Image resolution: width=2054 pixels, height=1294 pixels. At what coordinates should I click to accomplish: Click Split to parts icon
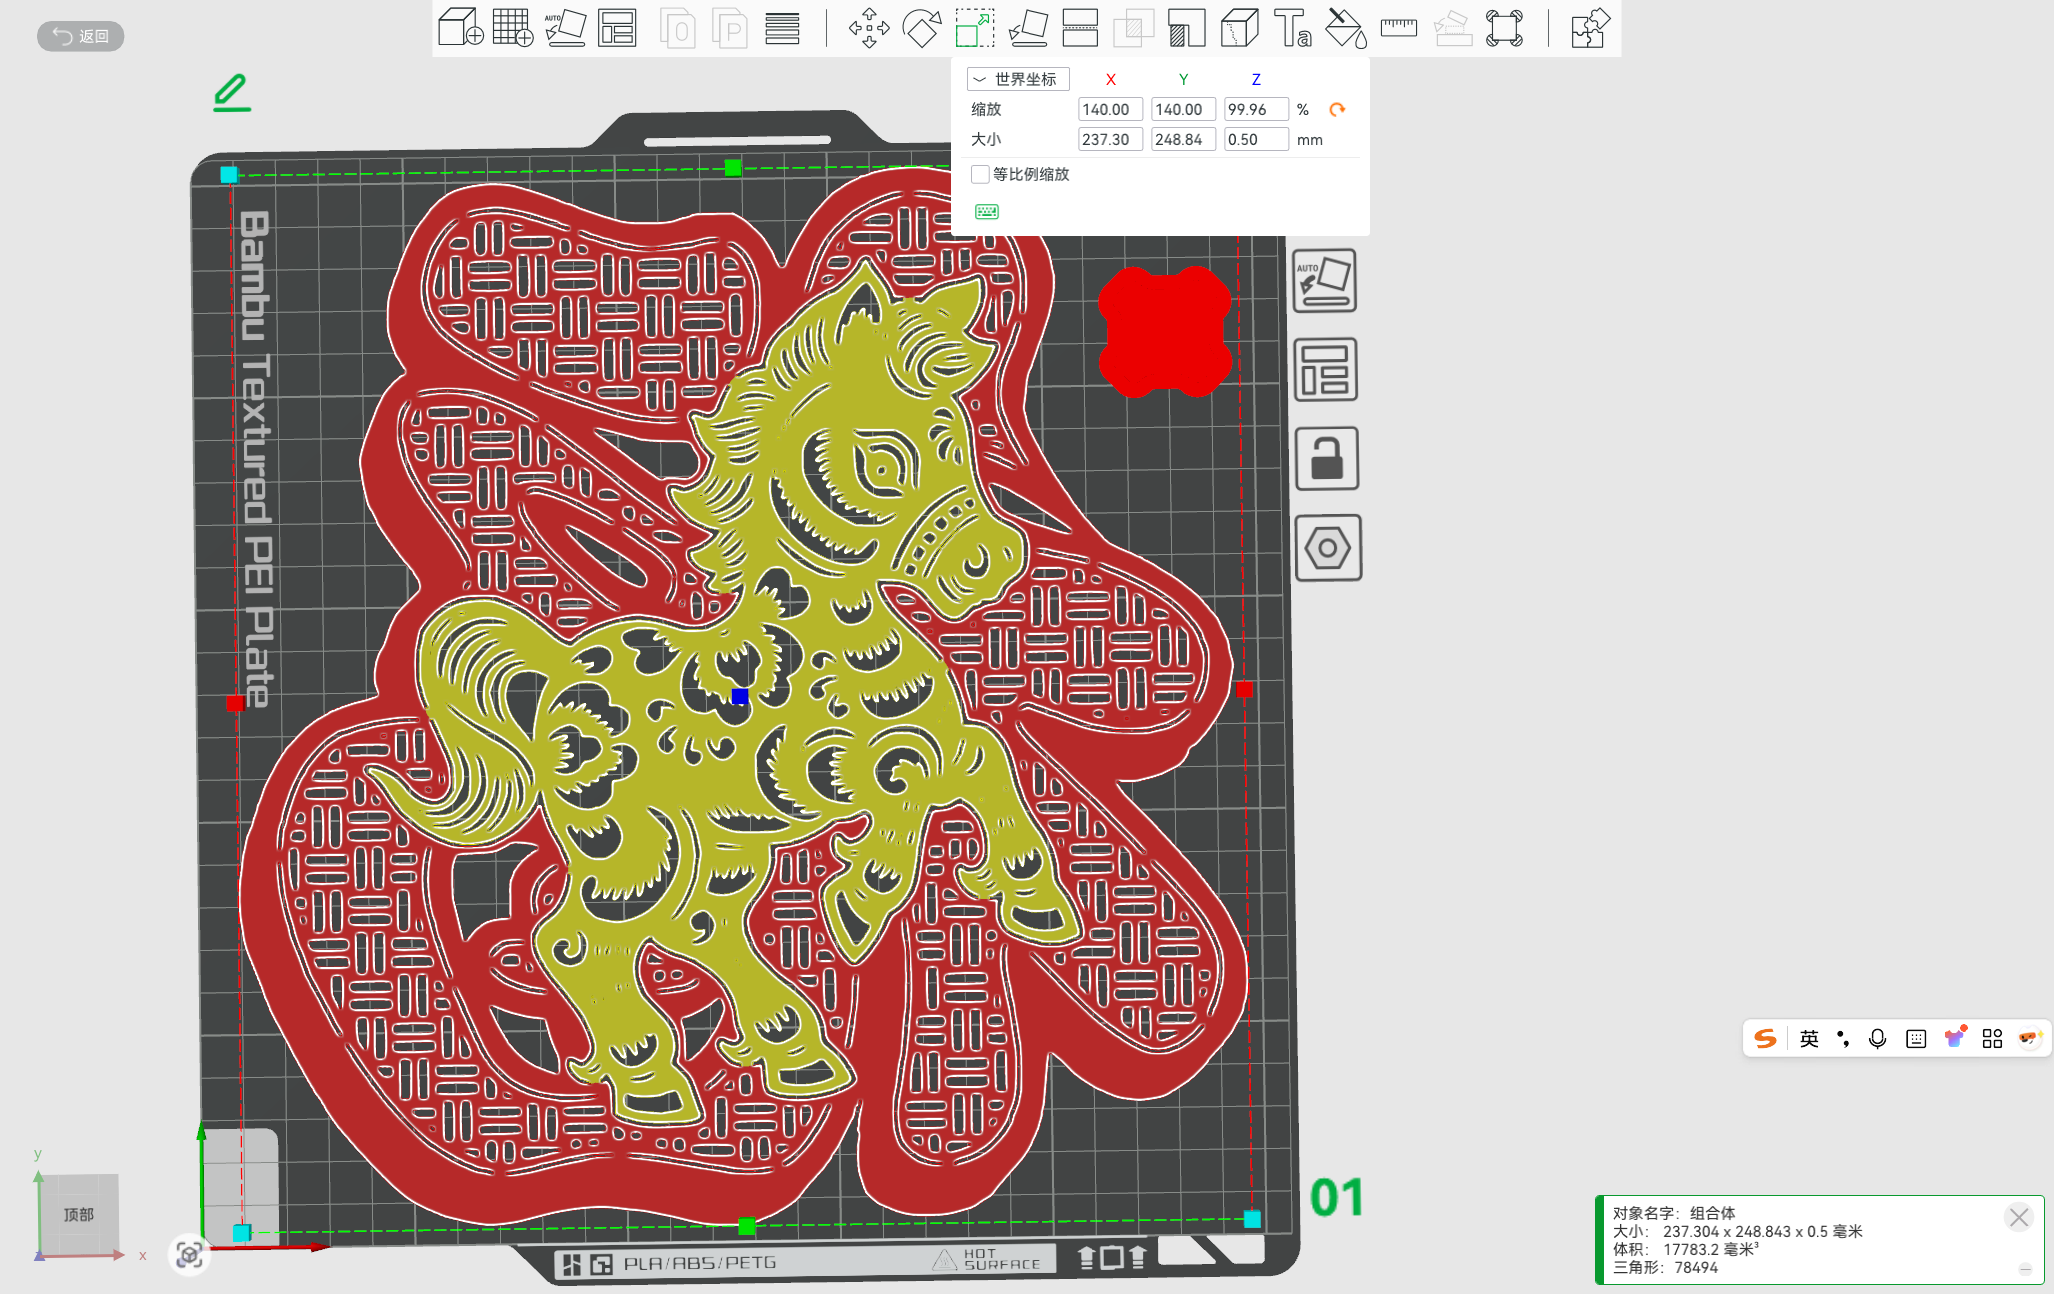coord(730,28)
